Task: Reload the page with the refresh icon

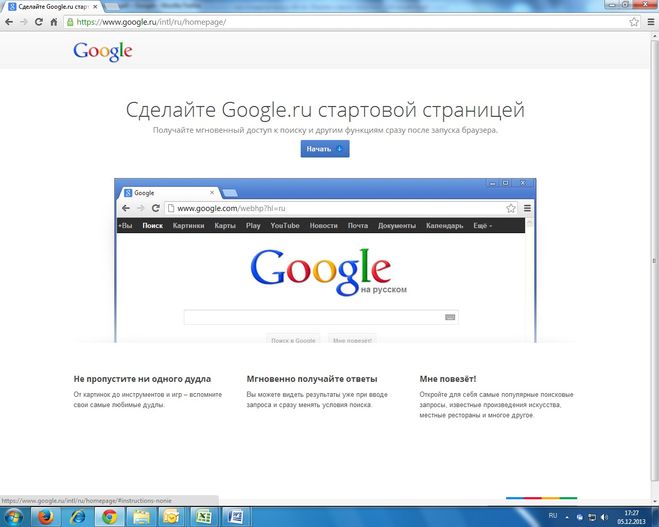Action: [39, 22]
